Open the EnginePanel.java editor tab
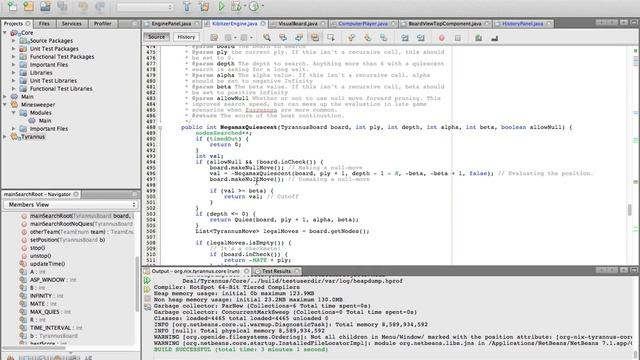This screenshot has width=640, height=360. pyautogui.click(x=171, y=24)
